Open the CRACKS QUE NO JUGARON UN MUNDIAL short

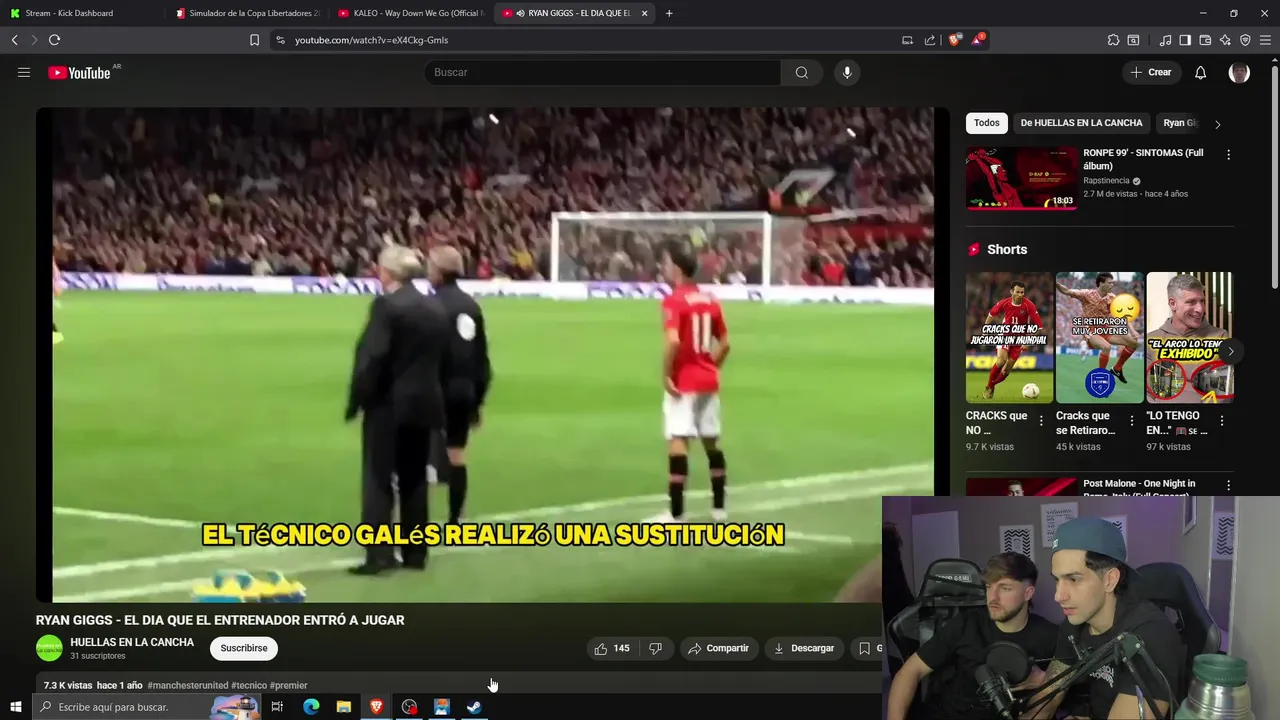pos(1009,337)
